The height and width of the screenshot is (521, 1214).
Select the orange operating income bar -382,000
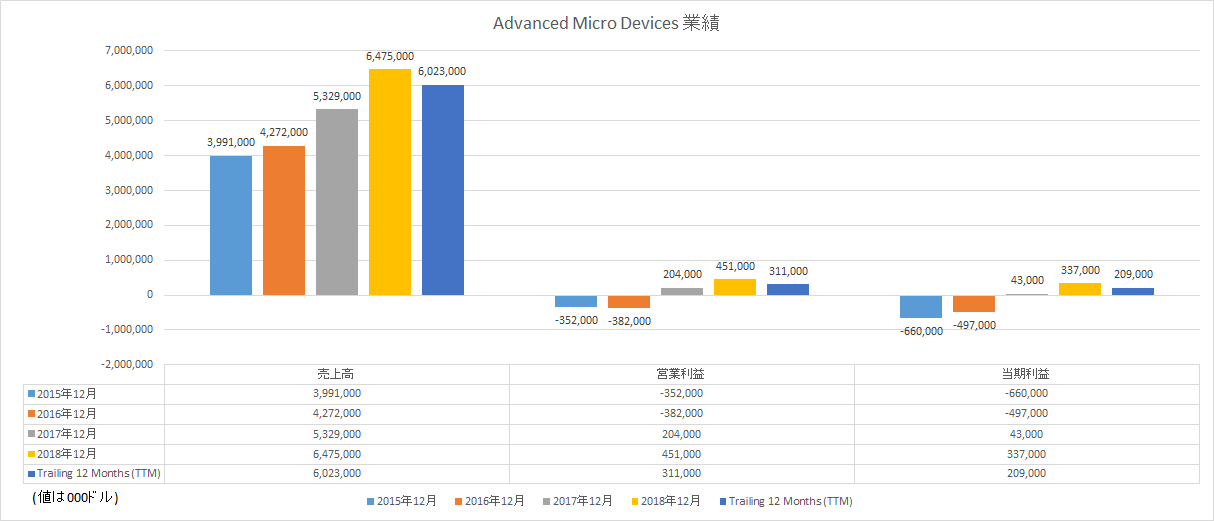[x=629, y=302]
